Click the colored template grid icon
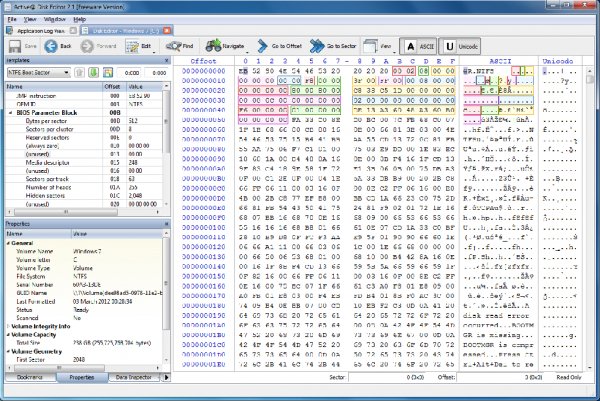The width and height of the screenshot is (600, 401). [108, 73]
